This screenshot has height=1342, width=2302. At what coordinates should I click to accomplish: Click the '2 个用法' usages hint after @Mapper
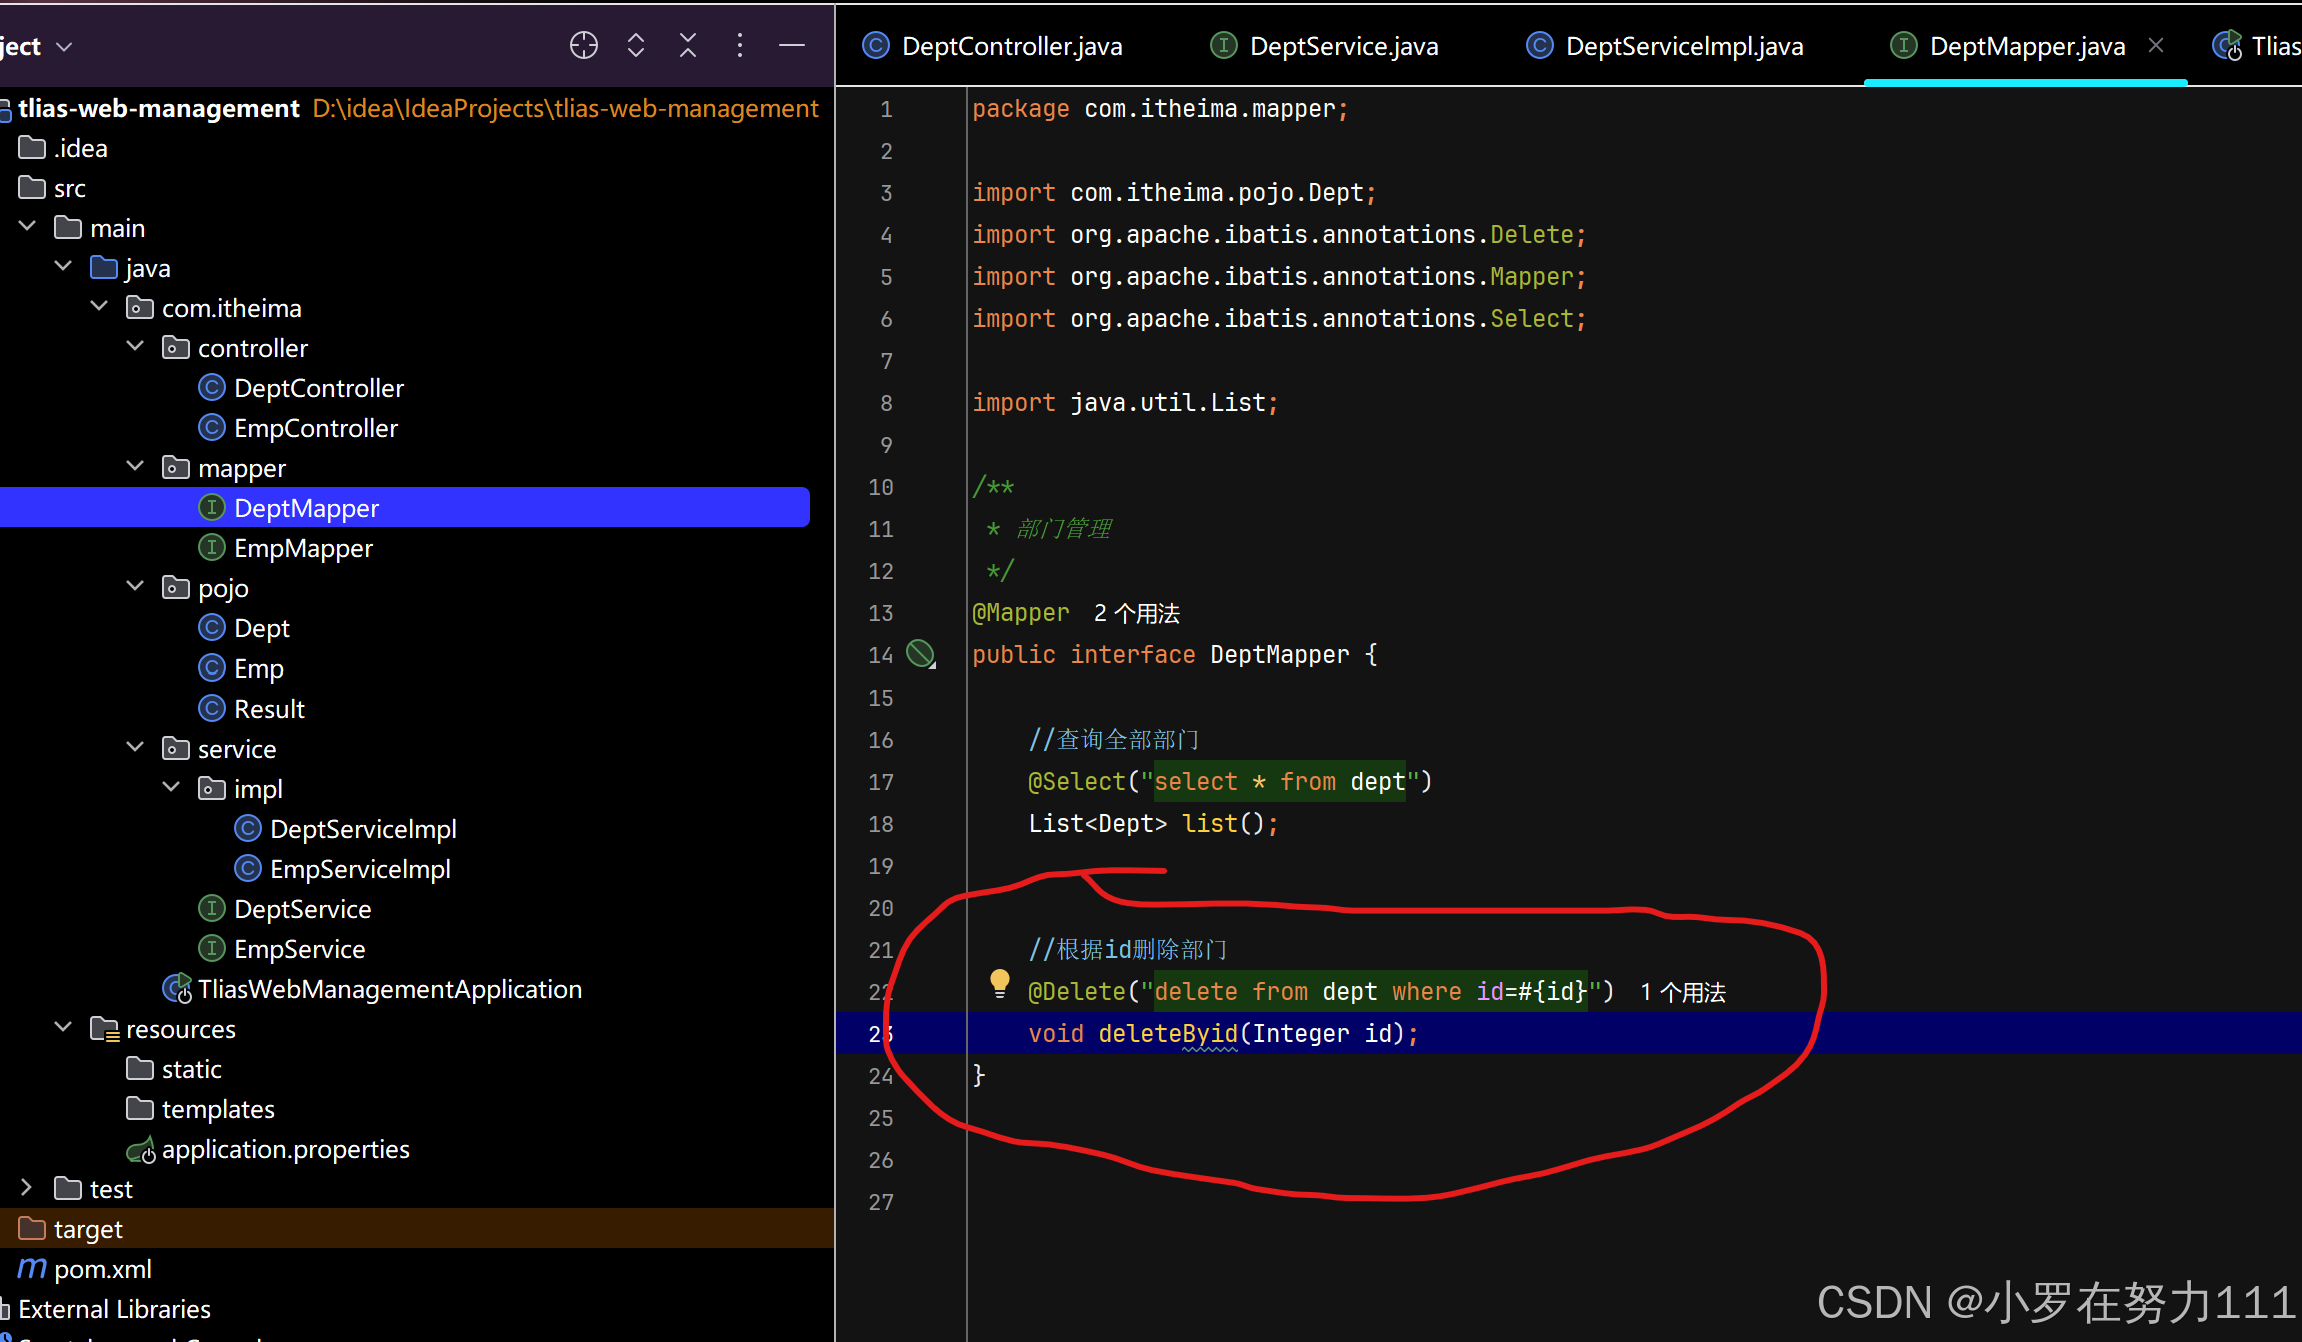click(x=1137, y=613)
